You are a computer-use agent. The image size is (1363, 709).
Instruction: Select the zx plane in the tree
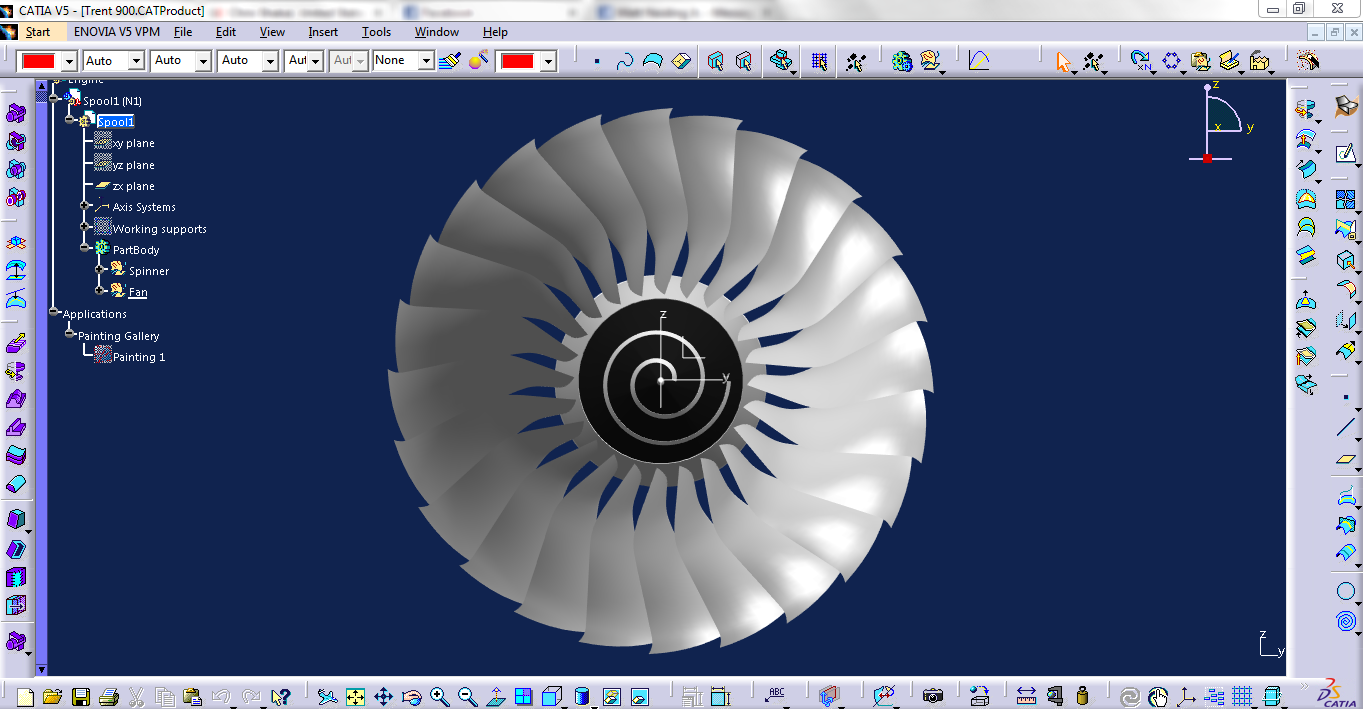coord(134,186)
